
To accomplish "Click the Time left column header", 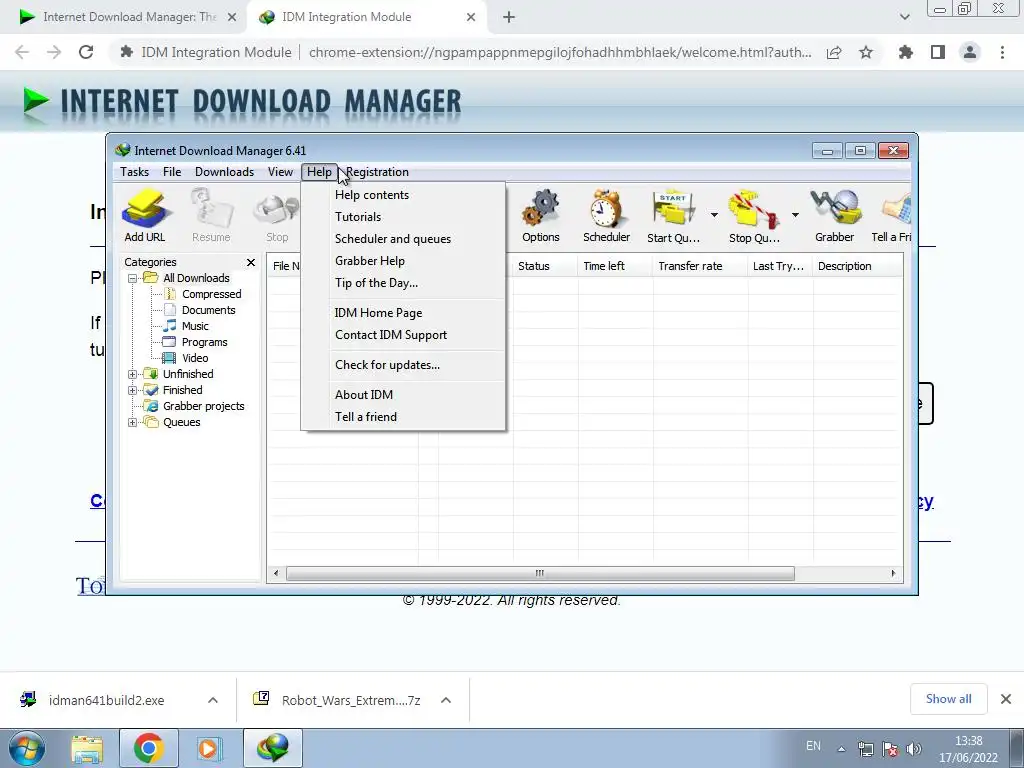I will coord(615,266).
